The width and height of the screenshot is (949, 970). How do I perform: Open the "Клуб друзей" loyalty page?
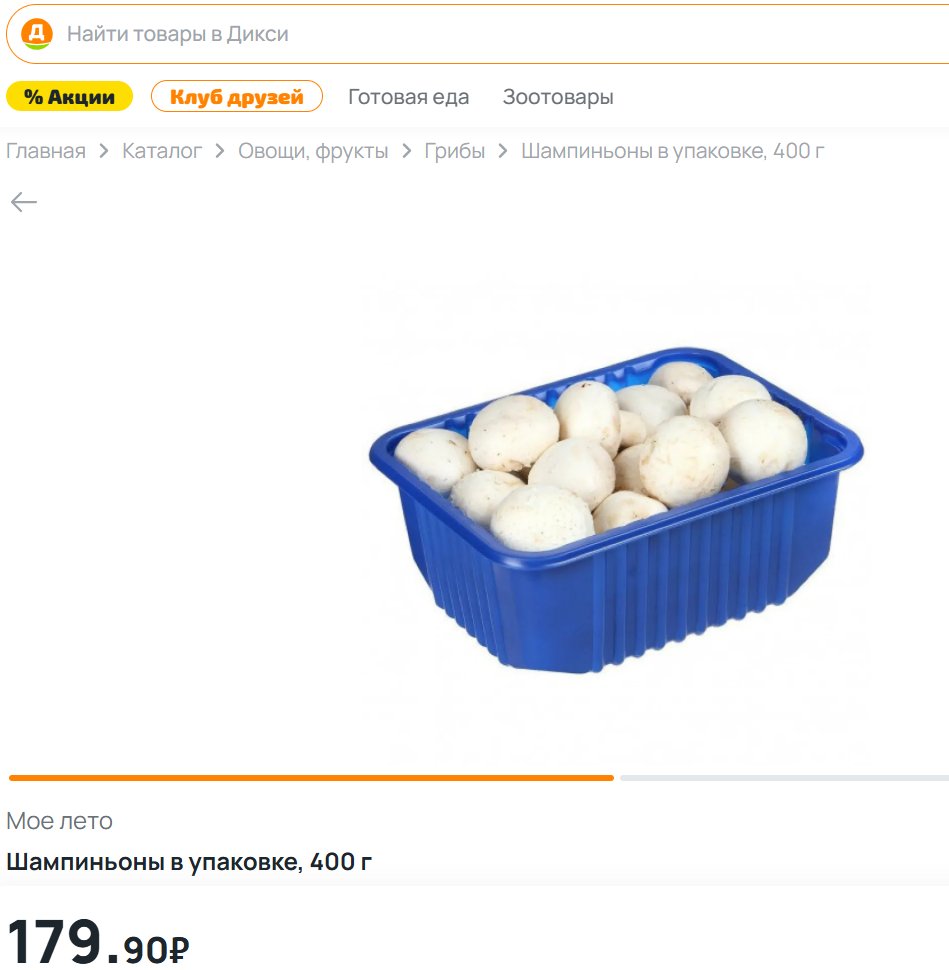tap(237, 97)
